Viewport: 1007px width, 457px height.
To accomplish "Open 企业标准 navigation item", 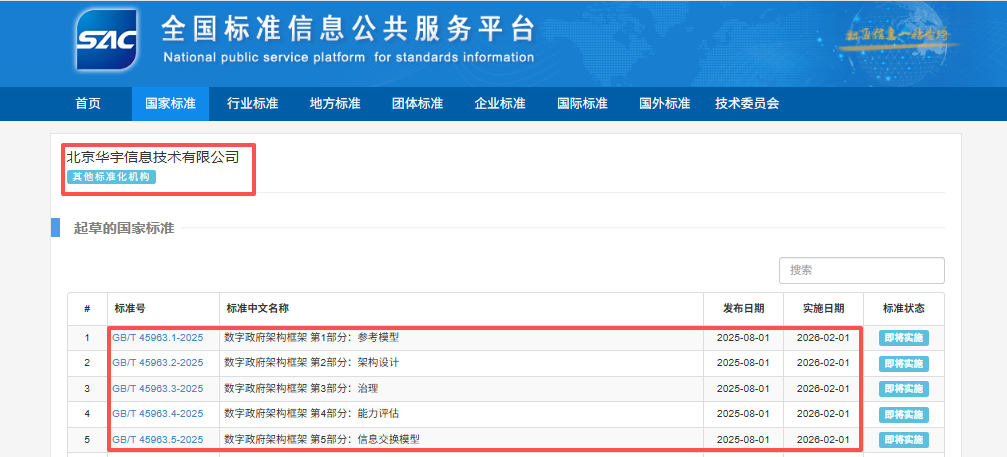I will 499,104.
